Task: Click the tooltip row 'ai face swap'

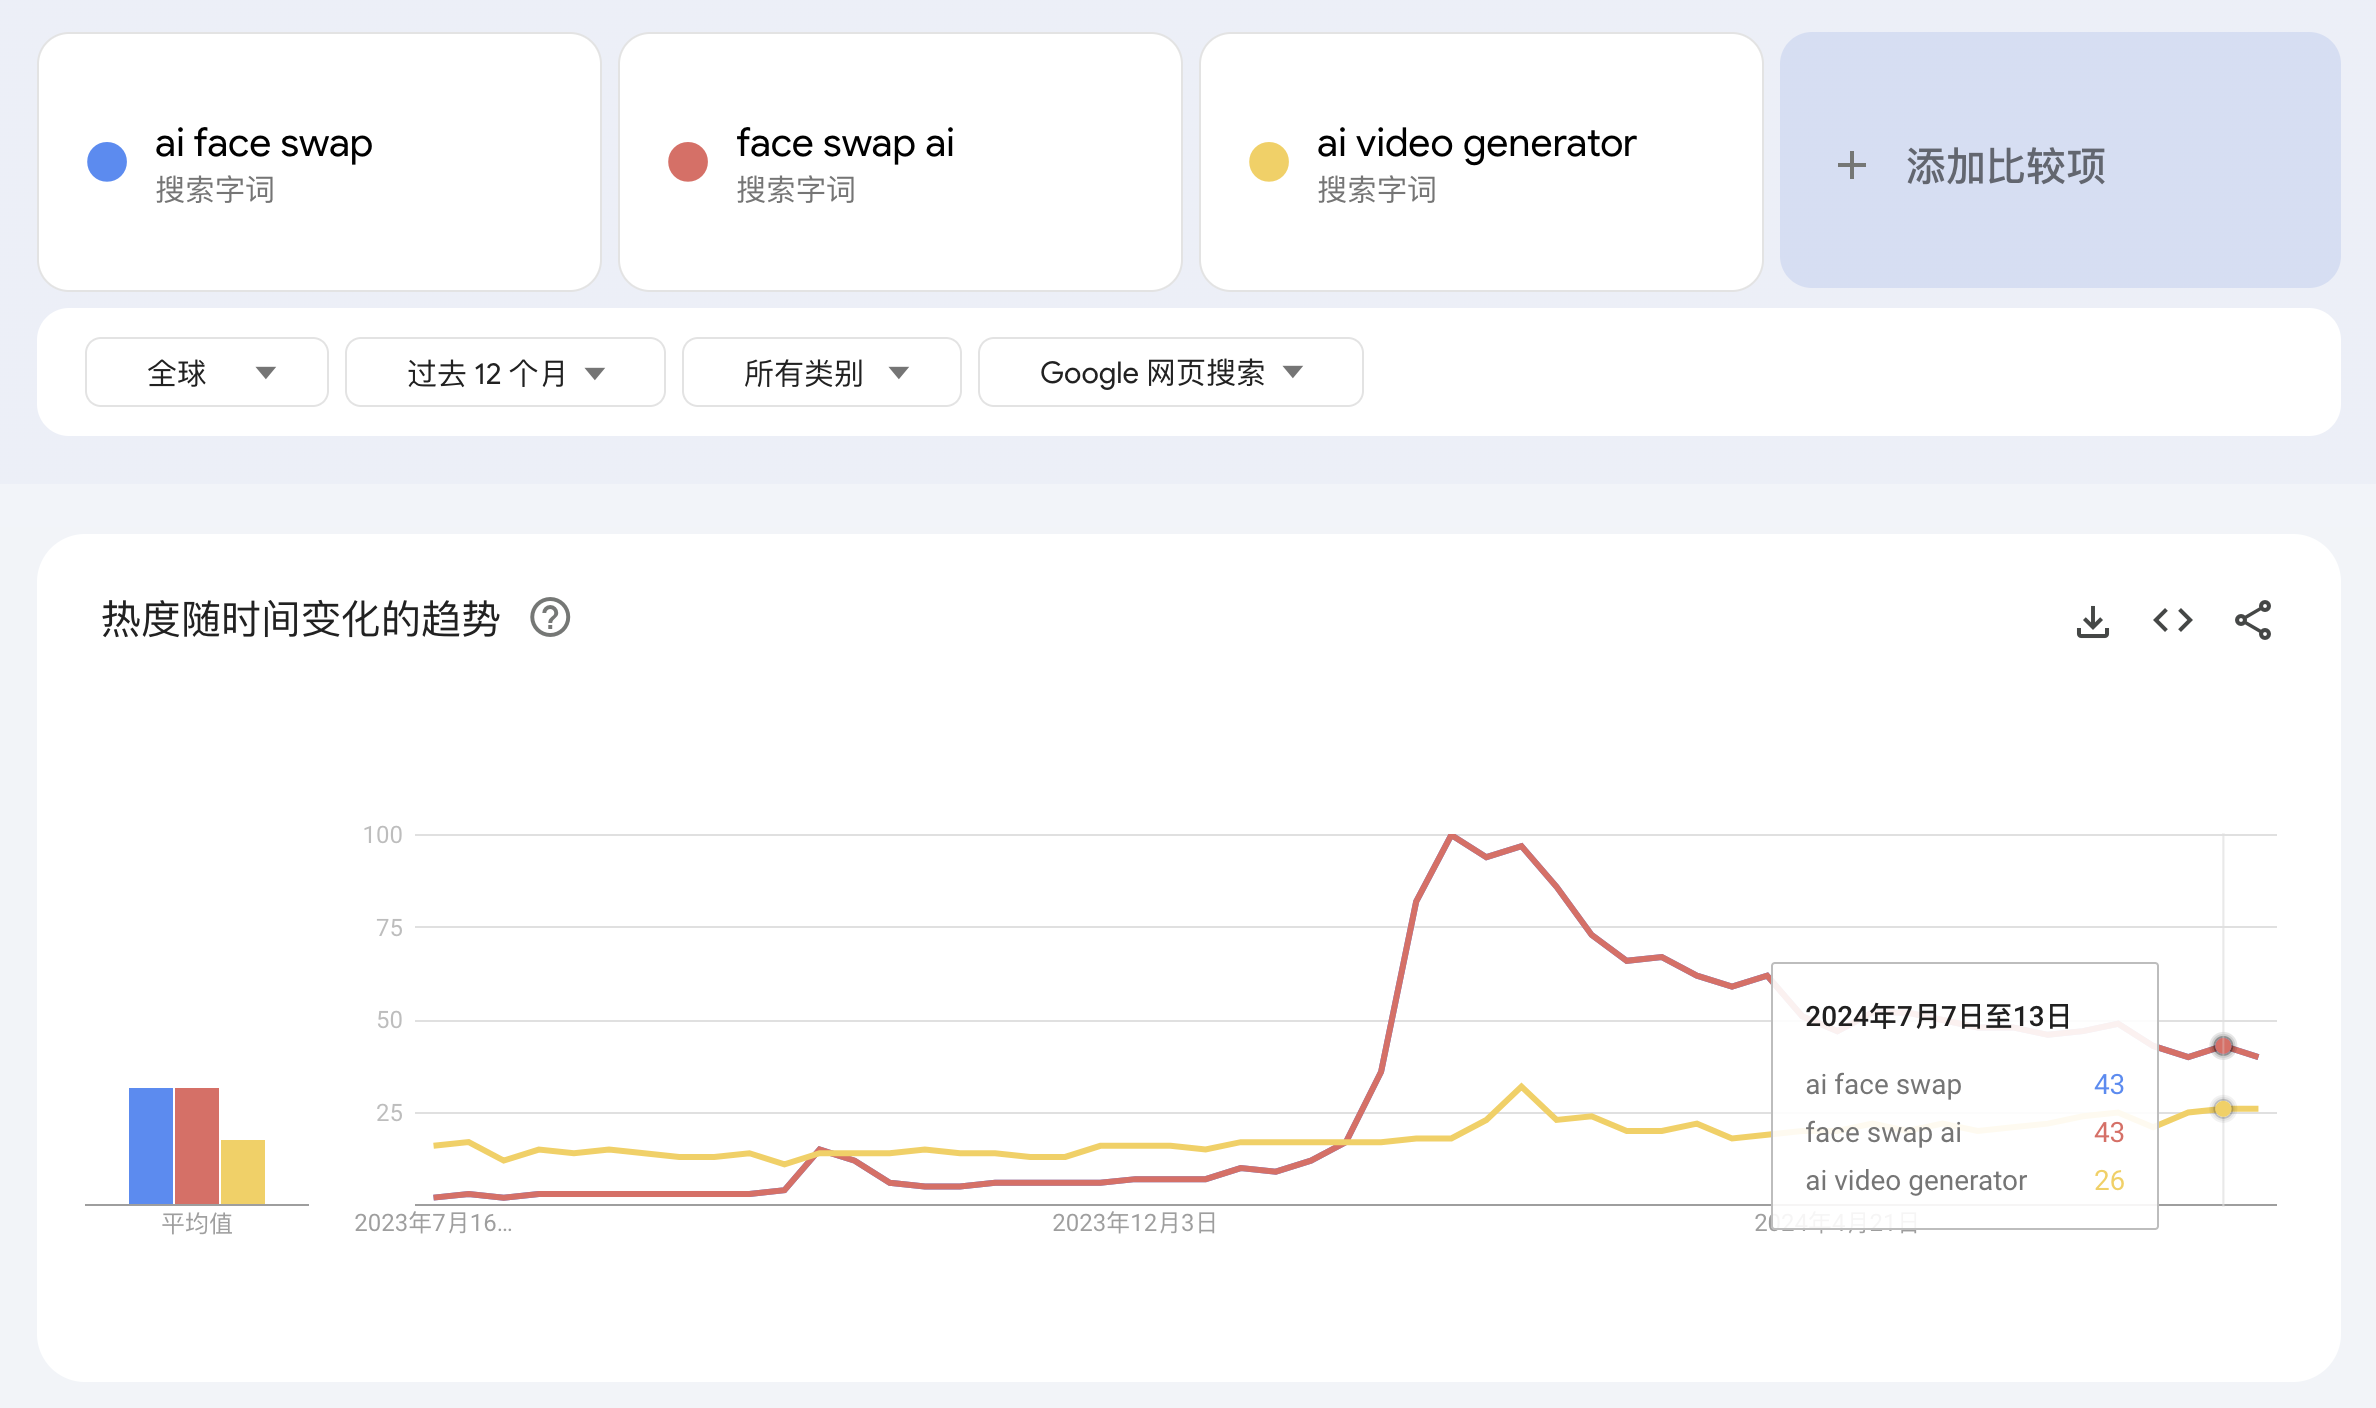Action: pos(1965,1085)
